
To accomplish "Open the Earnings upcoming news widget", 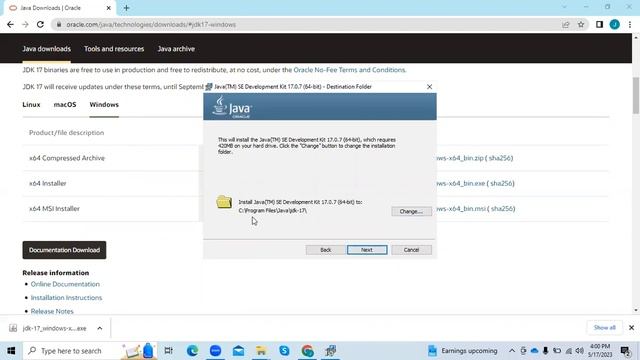I will [462, 351].
